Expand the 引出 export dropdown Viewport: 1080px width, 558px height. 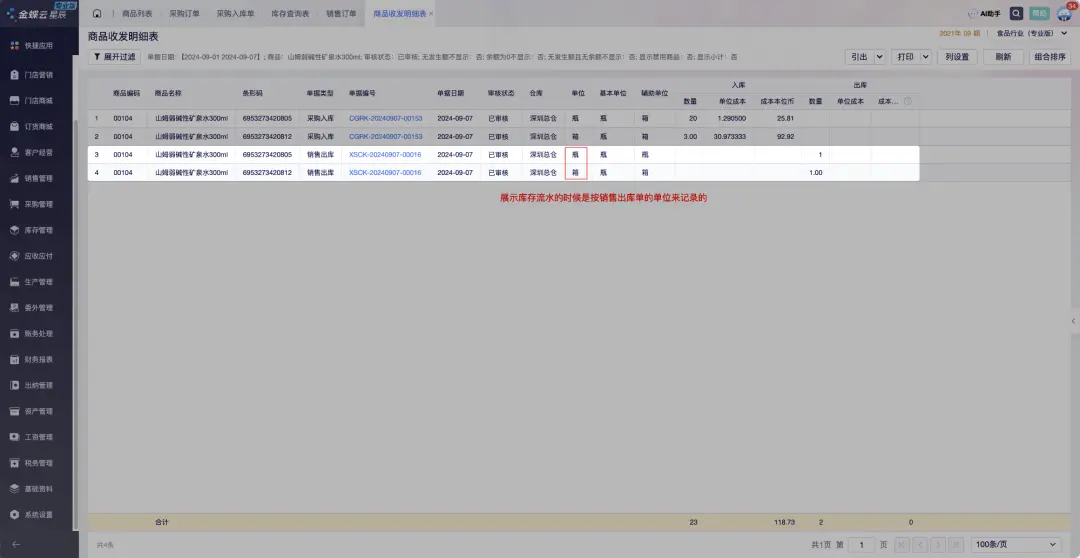coord(879,57)
